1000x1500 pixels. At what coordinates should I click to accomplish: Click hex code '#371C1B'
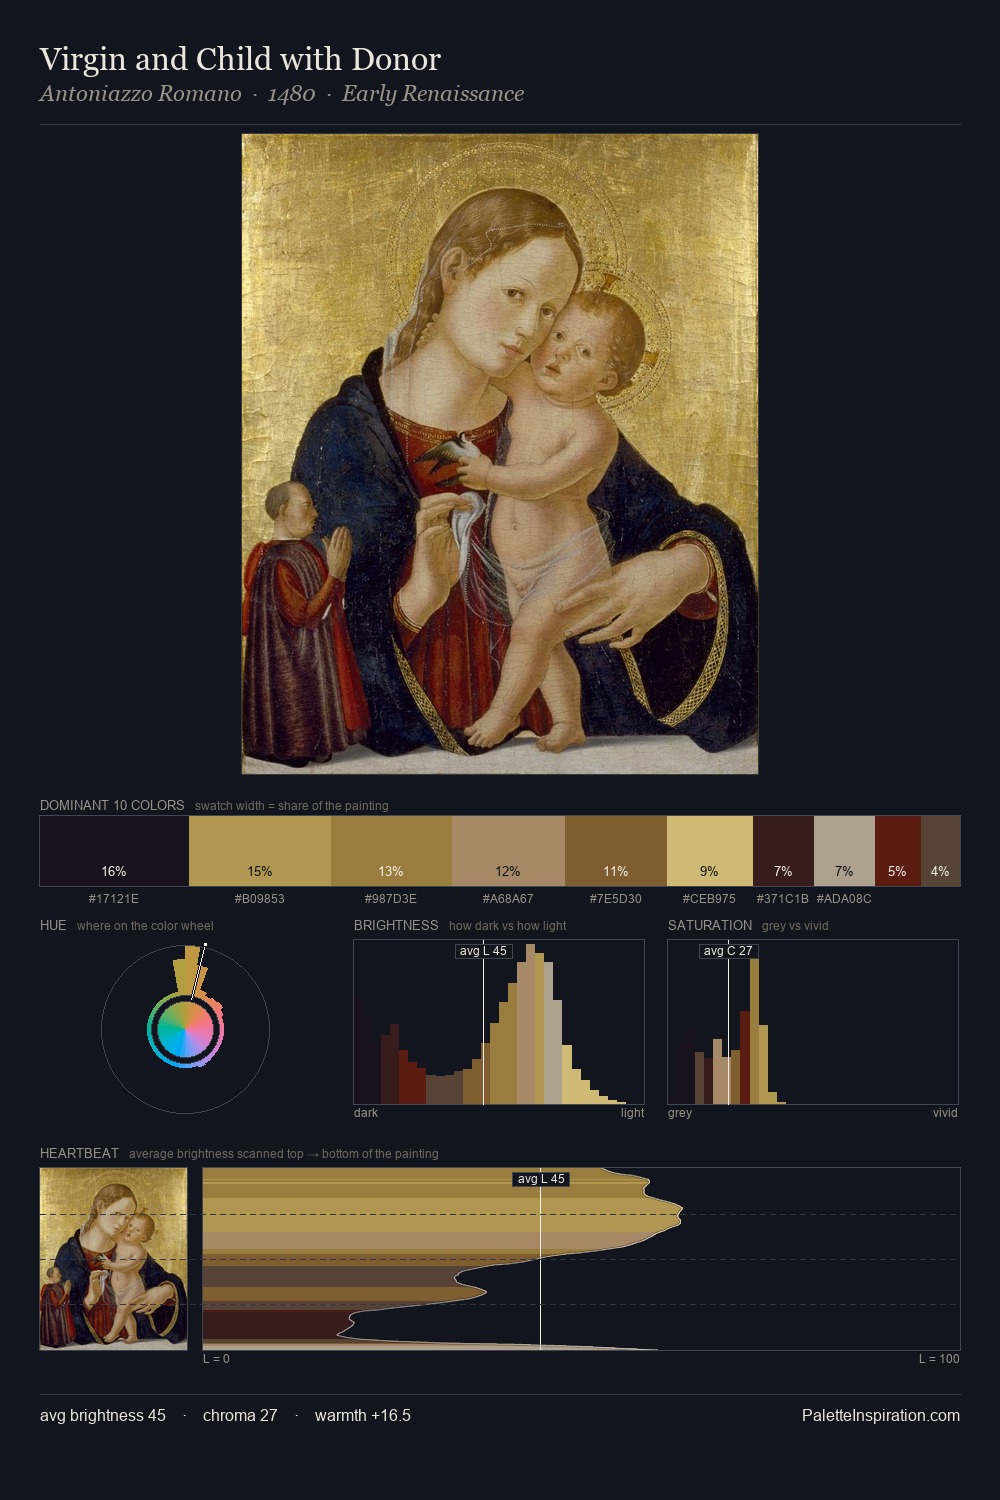point(783,899)
